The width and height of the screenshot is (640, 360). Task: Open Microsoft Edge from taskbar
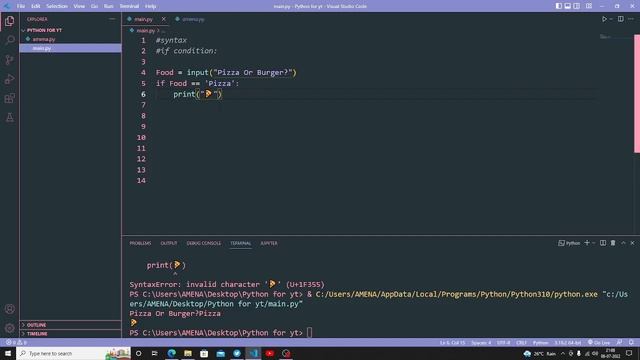tap(171, 353)
